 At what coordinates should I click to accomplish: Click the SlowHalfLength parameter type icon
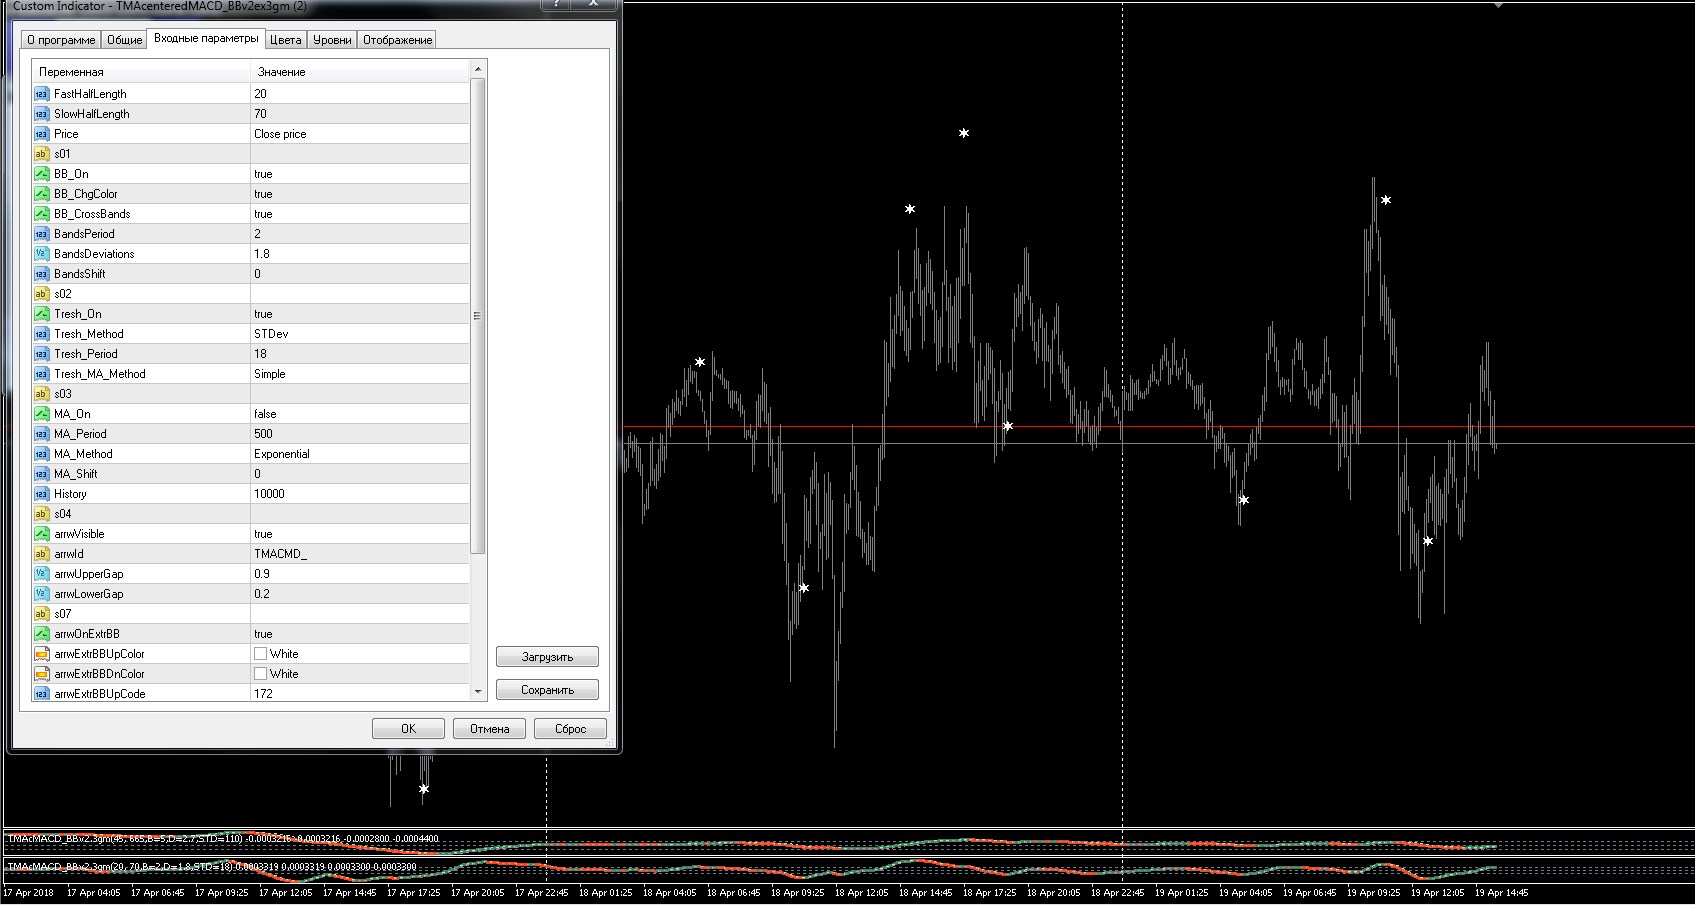pos(42,114)
